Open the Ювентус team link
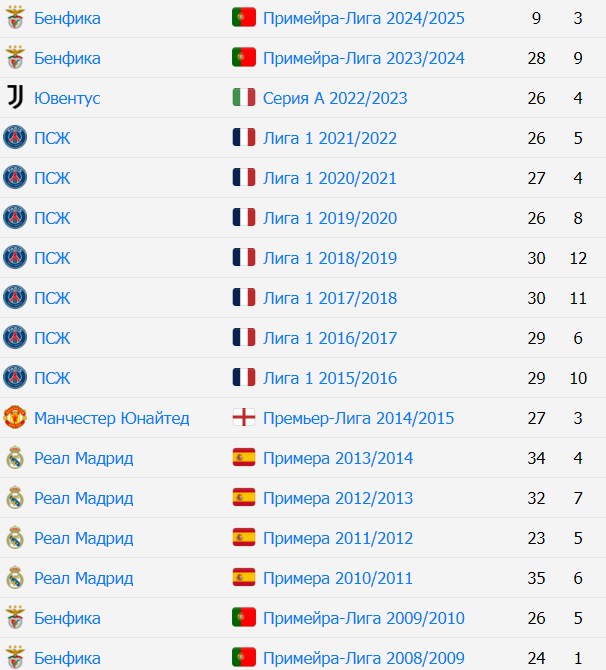This screenshot has width=606, height=670. coord(67,98)
